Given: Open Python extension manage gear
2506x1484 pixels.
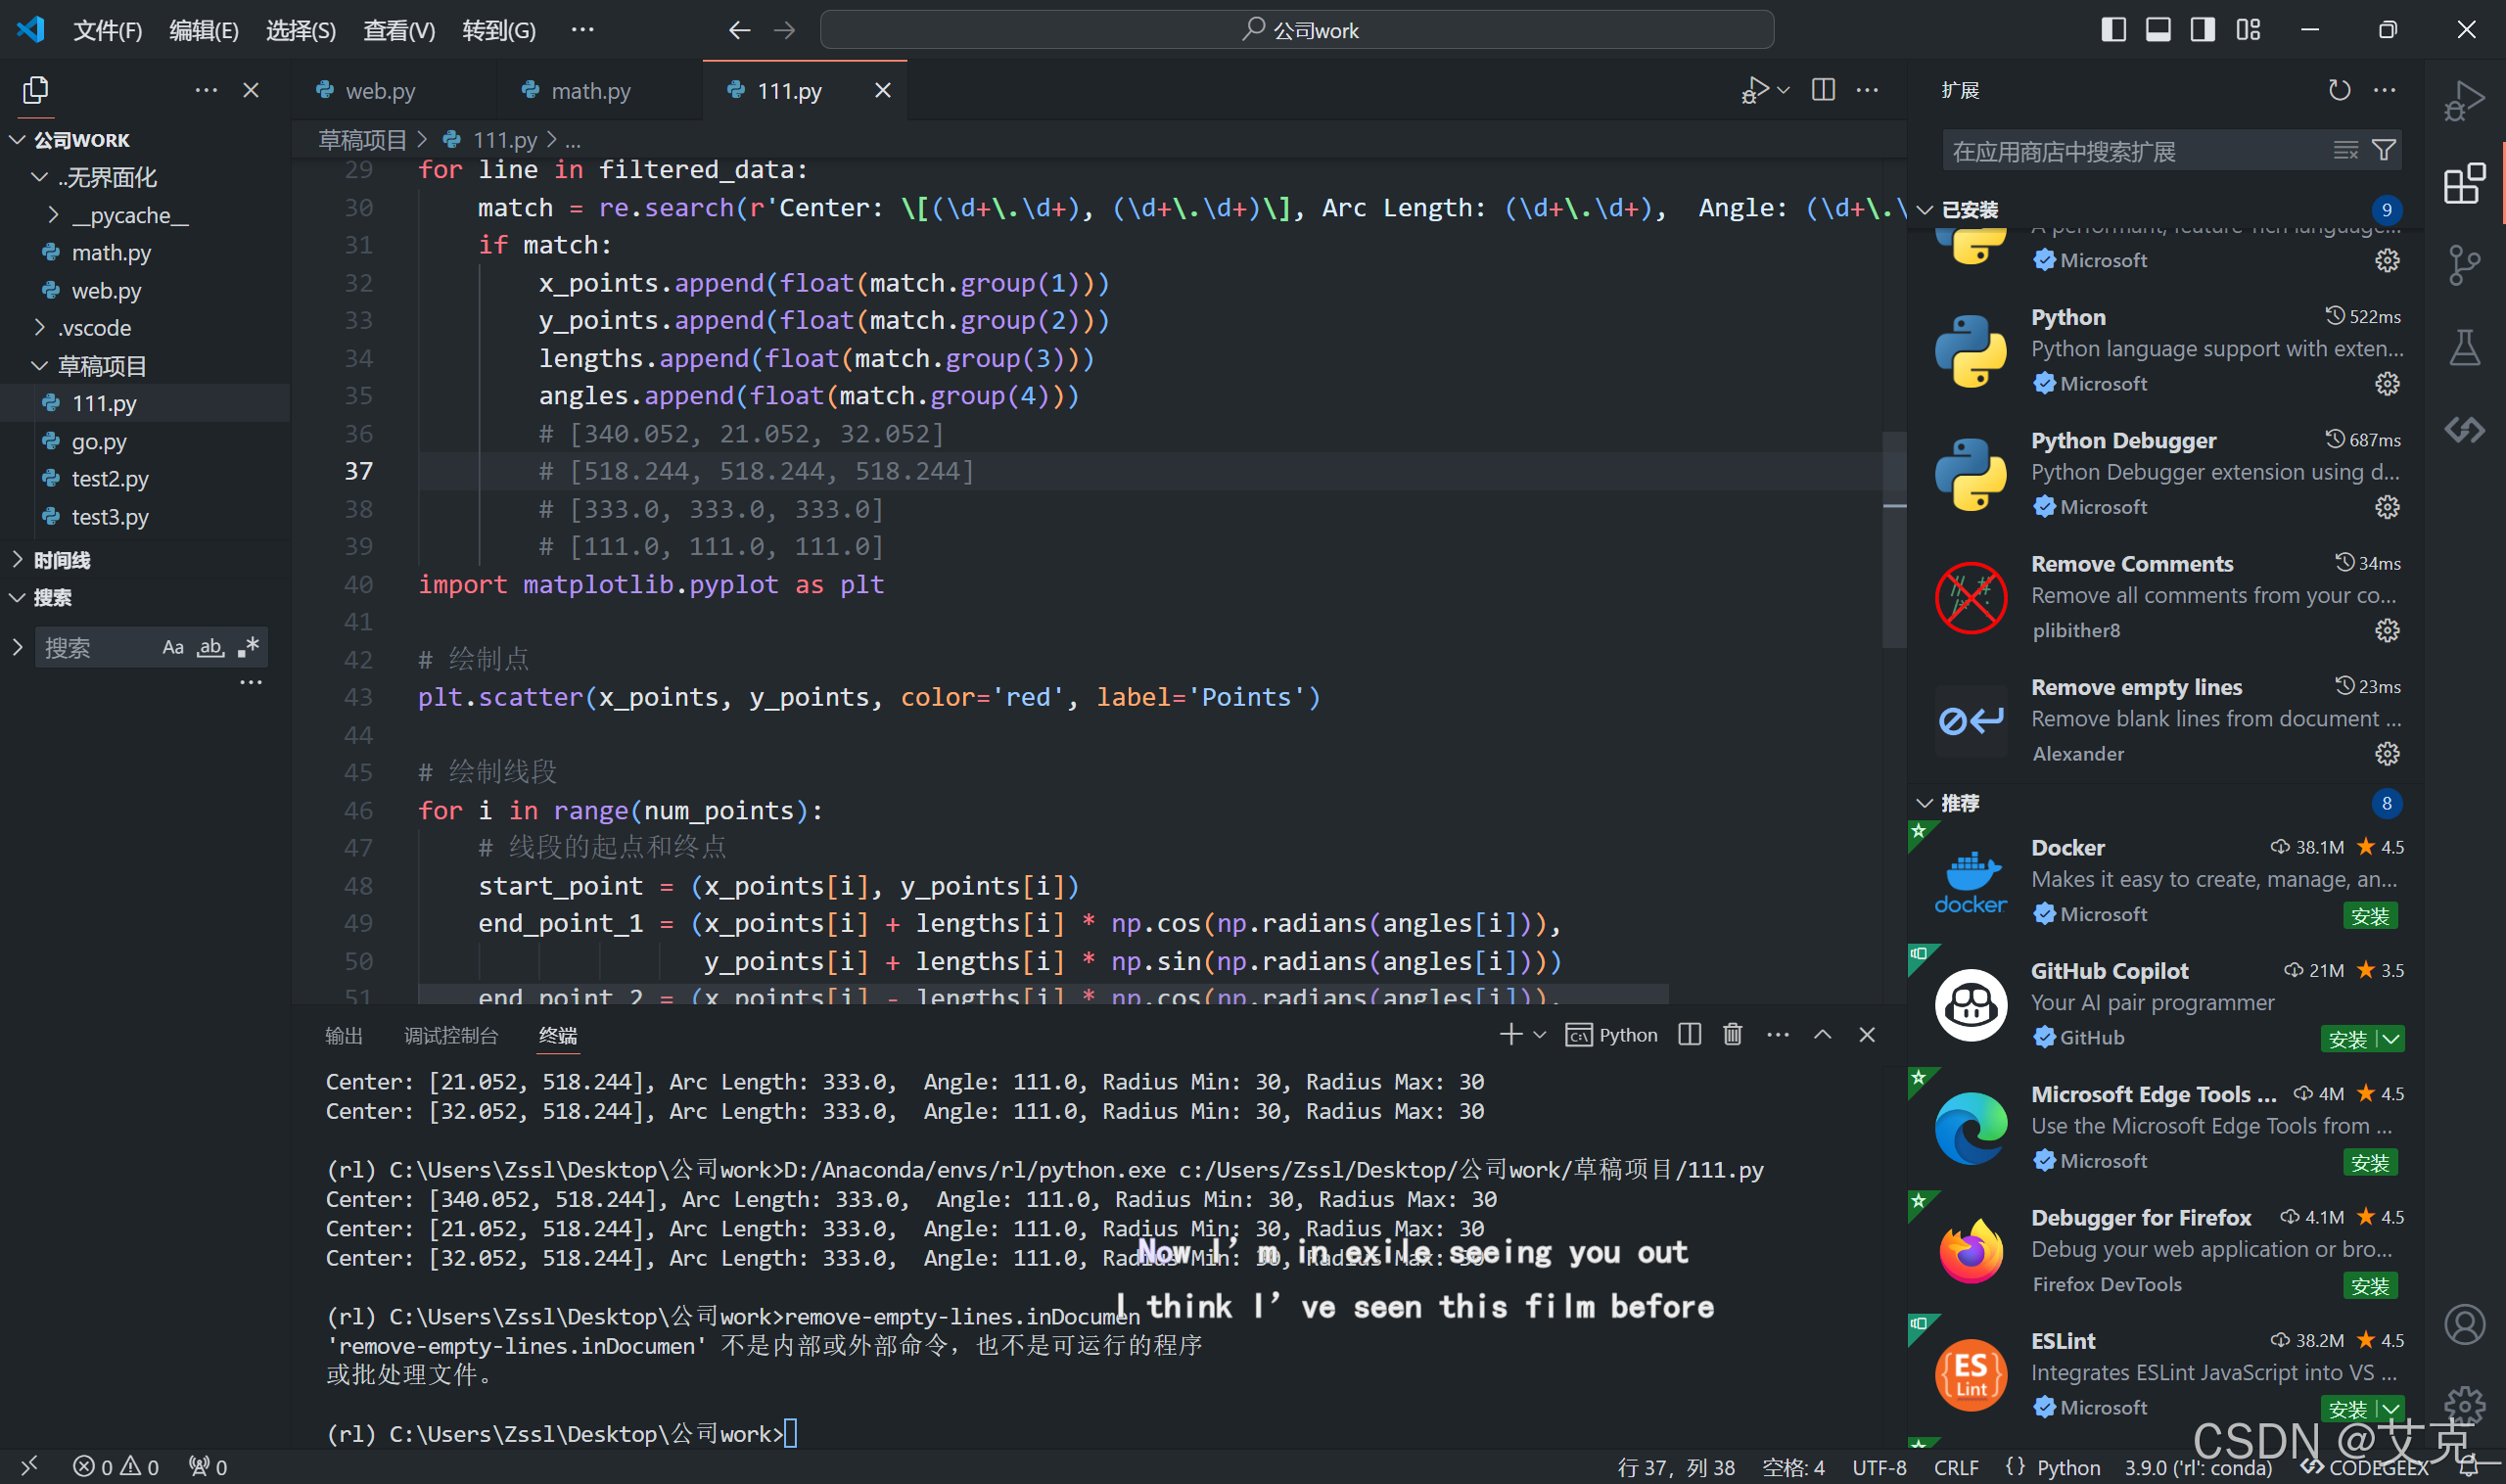Looking at the screenshot, I should 2386,384.
